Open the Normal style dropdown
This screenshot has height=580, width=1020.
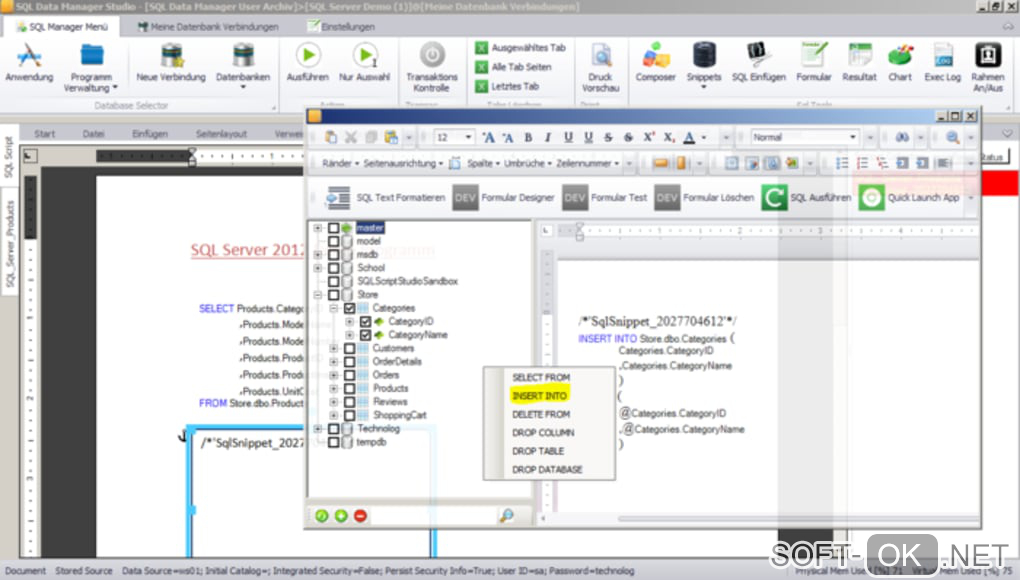pos(852,137)
